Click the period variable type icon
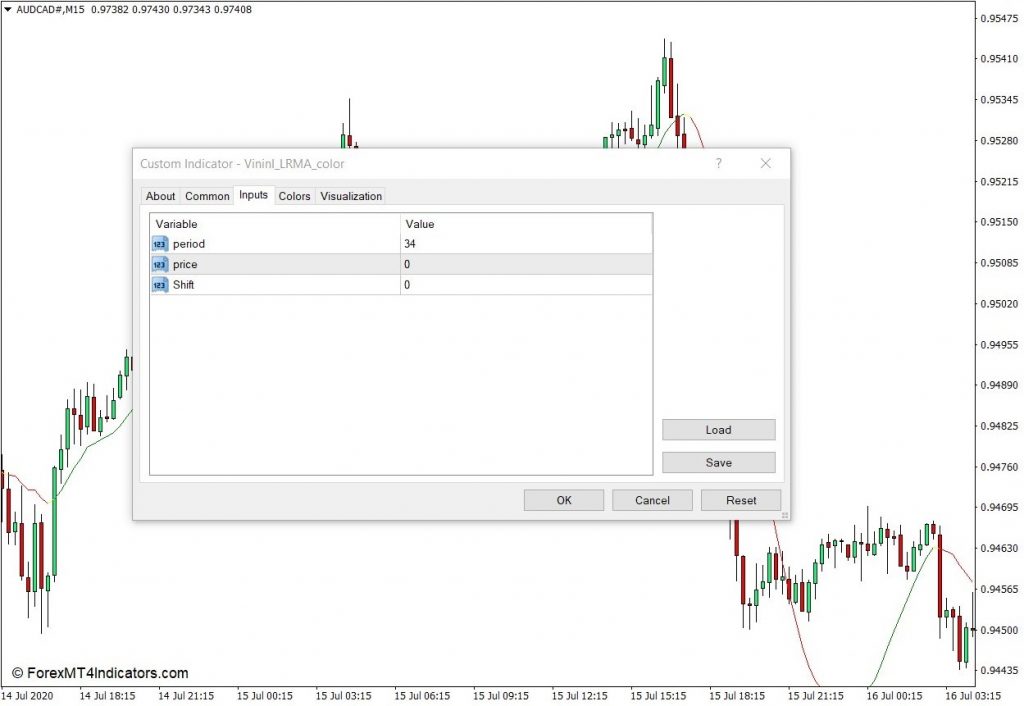This screenshot has height=706, width=1024. (160, 244)
